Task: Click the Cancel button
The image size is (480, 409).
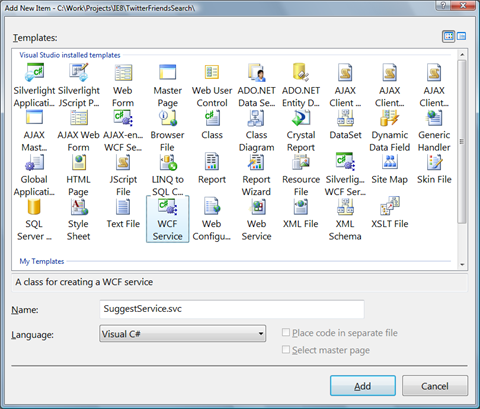Action: (435, 386)
